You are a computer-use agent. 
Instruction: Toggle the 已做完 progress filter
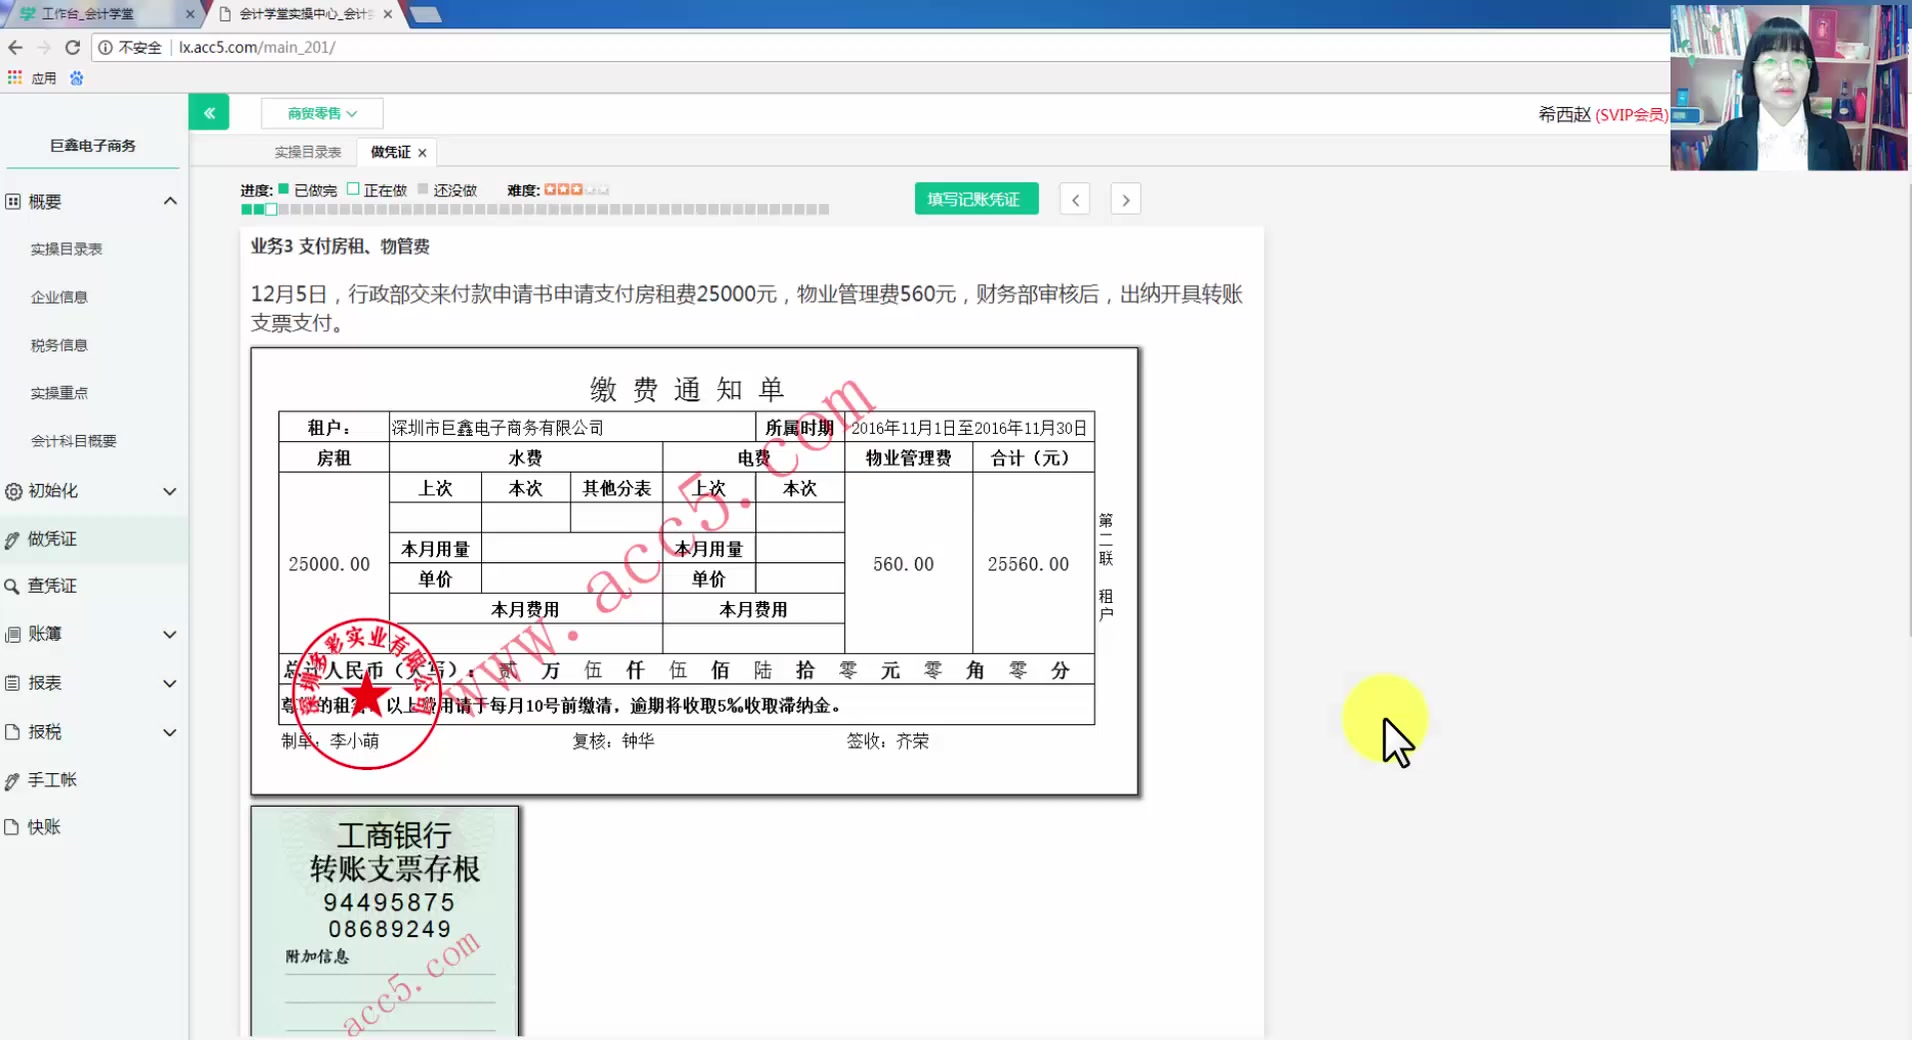(x=285, y=188)
